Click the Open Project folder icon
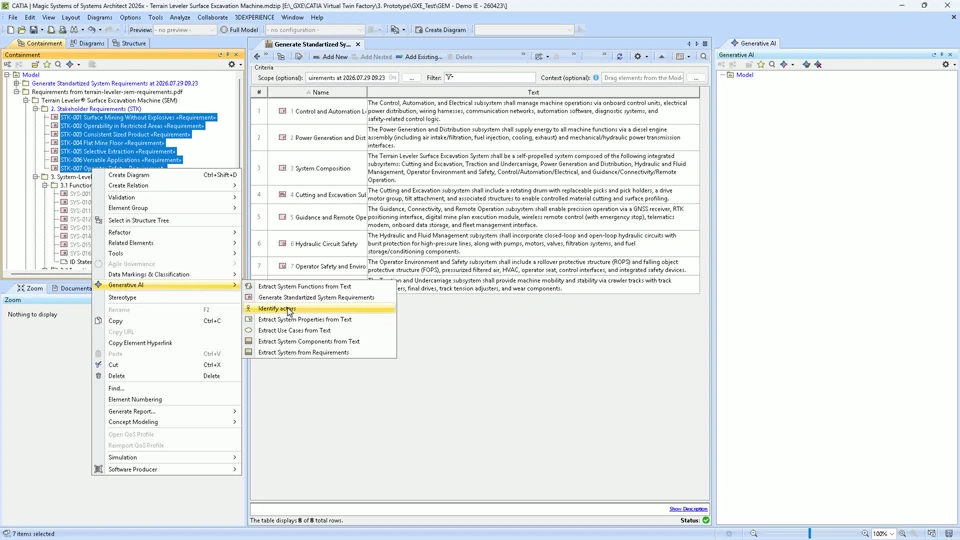Screen dimensions: 960x540 click(x=21, y=29)
